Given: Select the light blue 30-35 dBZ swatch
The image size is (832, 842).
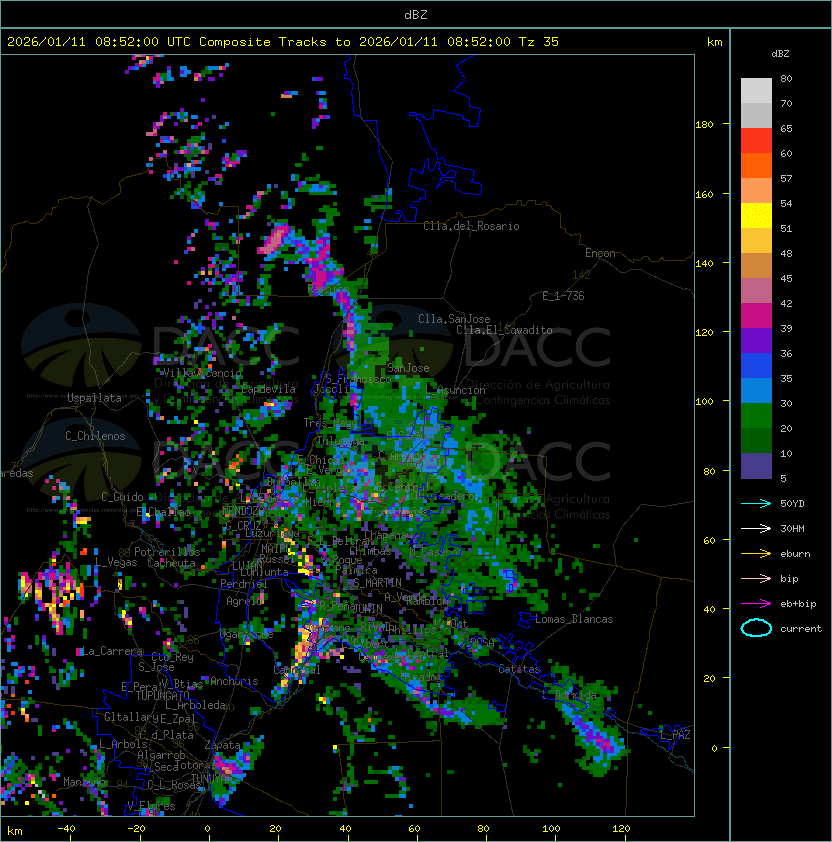Looking at the screenshot, I should (x=756, y=391).
